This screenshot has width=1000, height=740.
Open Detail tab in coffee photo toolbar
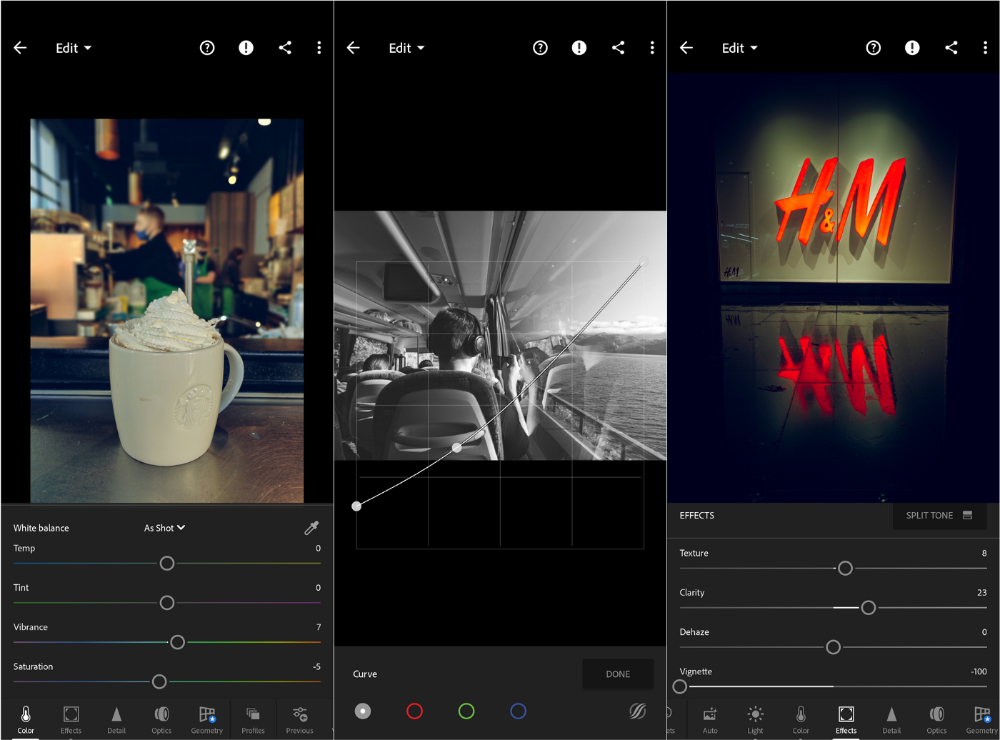(x=116, y=720)
